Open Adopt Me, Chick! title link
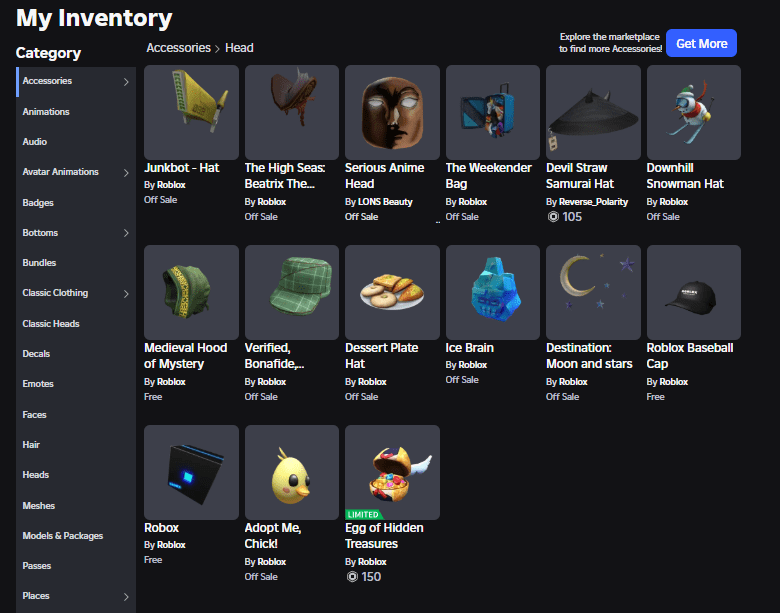 click(273, 536)
